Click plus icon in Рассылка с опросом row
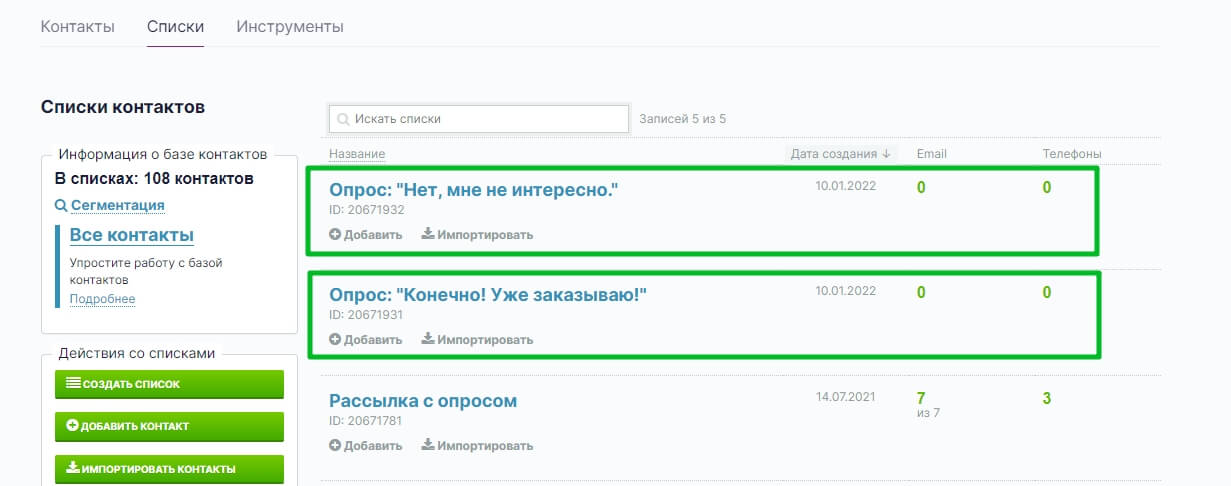 (335, 446)
